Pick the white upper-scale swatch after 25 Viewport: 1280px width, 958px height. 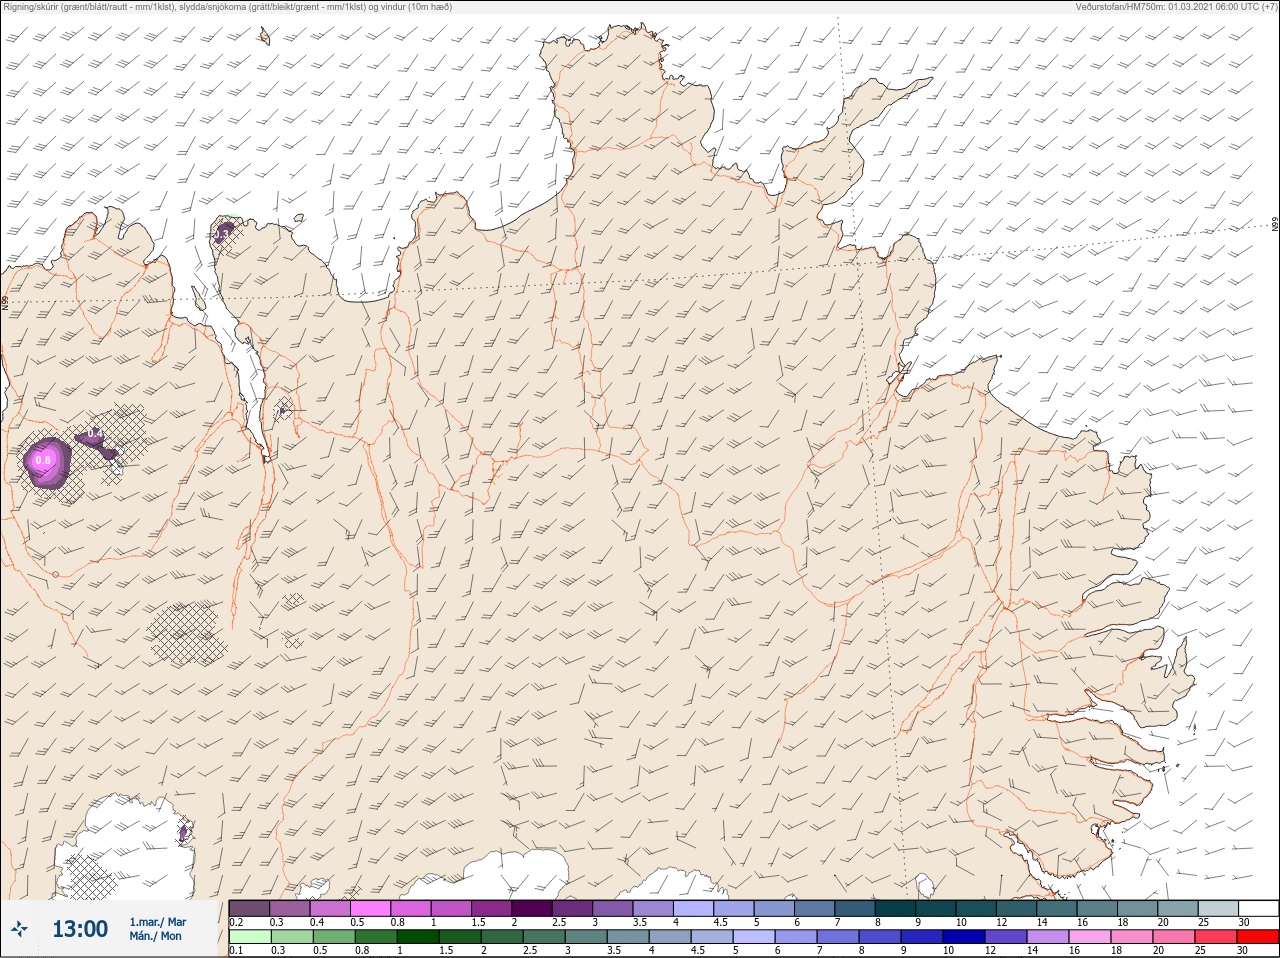(1258, 908)
